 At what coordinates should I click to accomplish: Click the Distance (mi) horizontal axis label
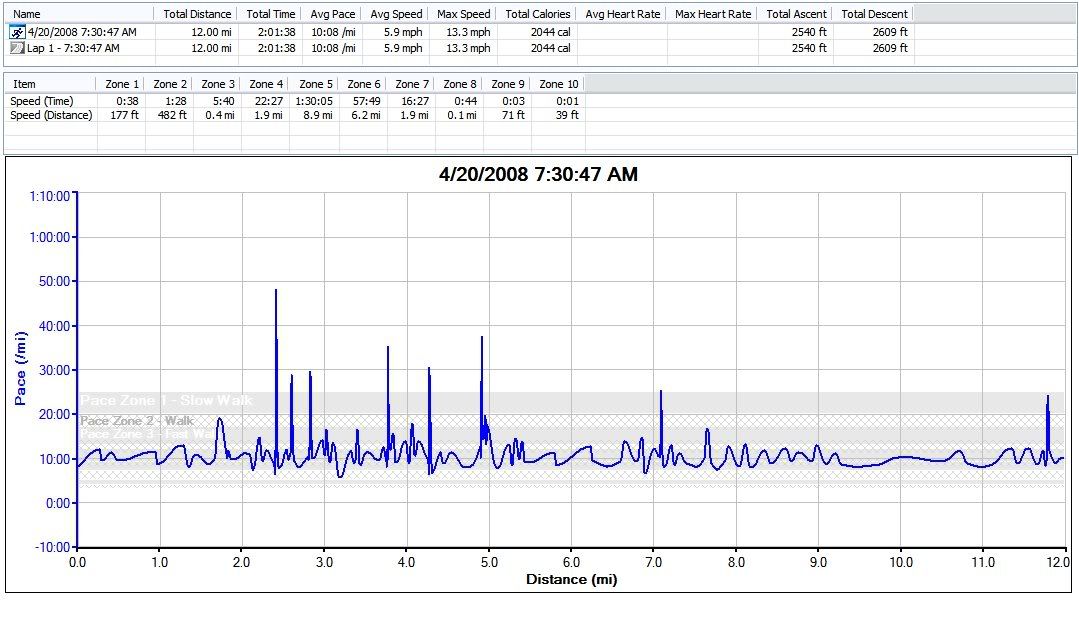(x=571, y=579)
